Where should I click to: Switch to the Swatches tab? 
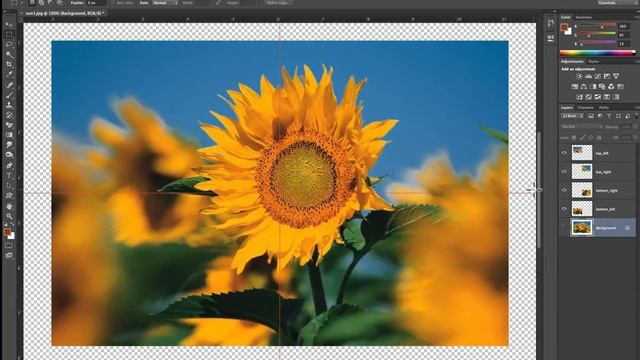pos(583,17)
